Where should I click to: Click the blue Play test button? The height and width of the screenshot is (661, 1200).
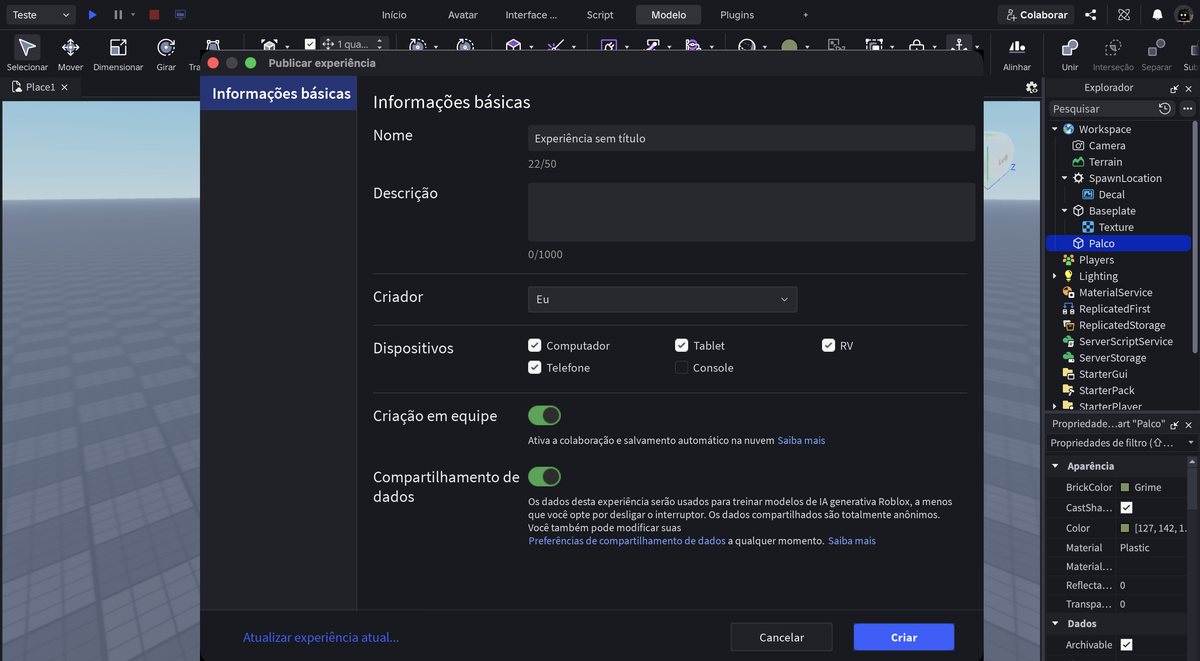(x=92, y=15)
